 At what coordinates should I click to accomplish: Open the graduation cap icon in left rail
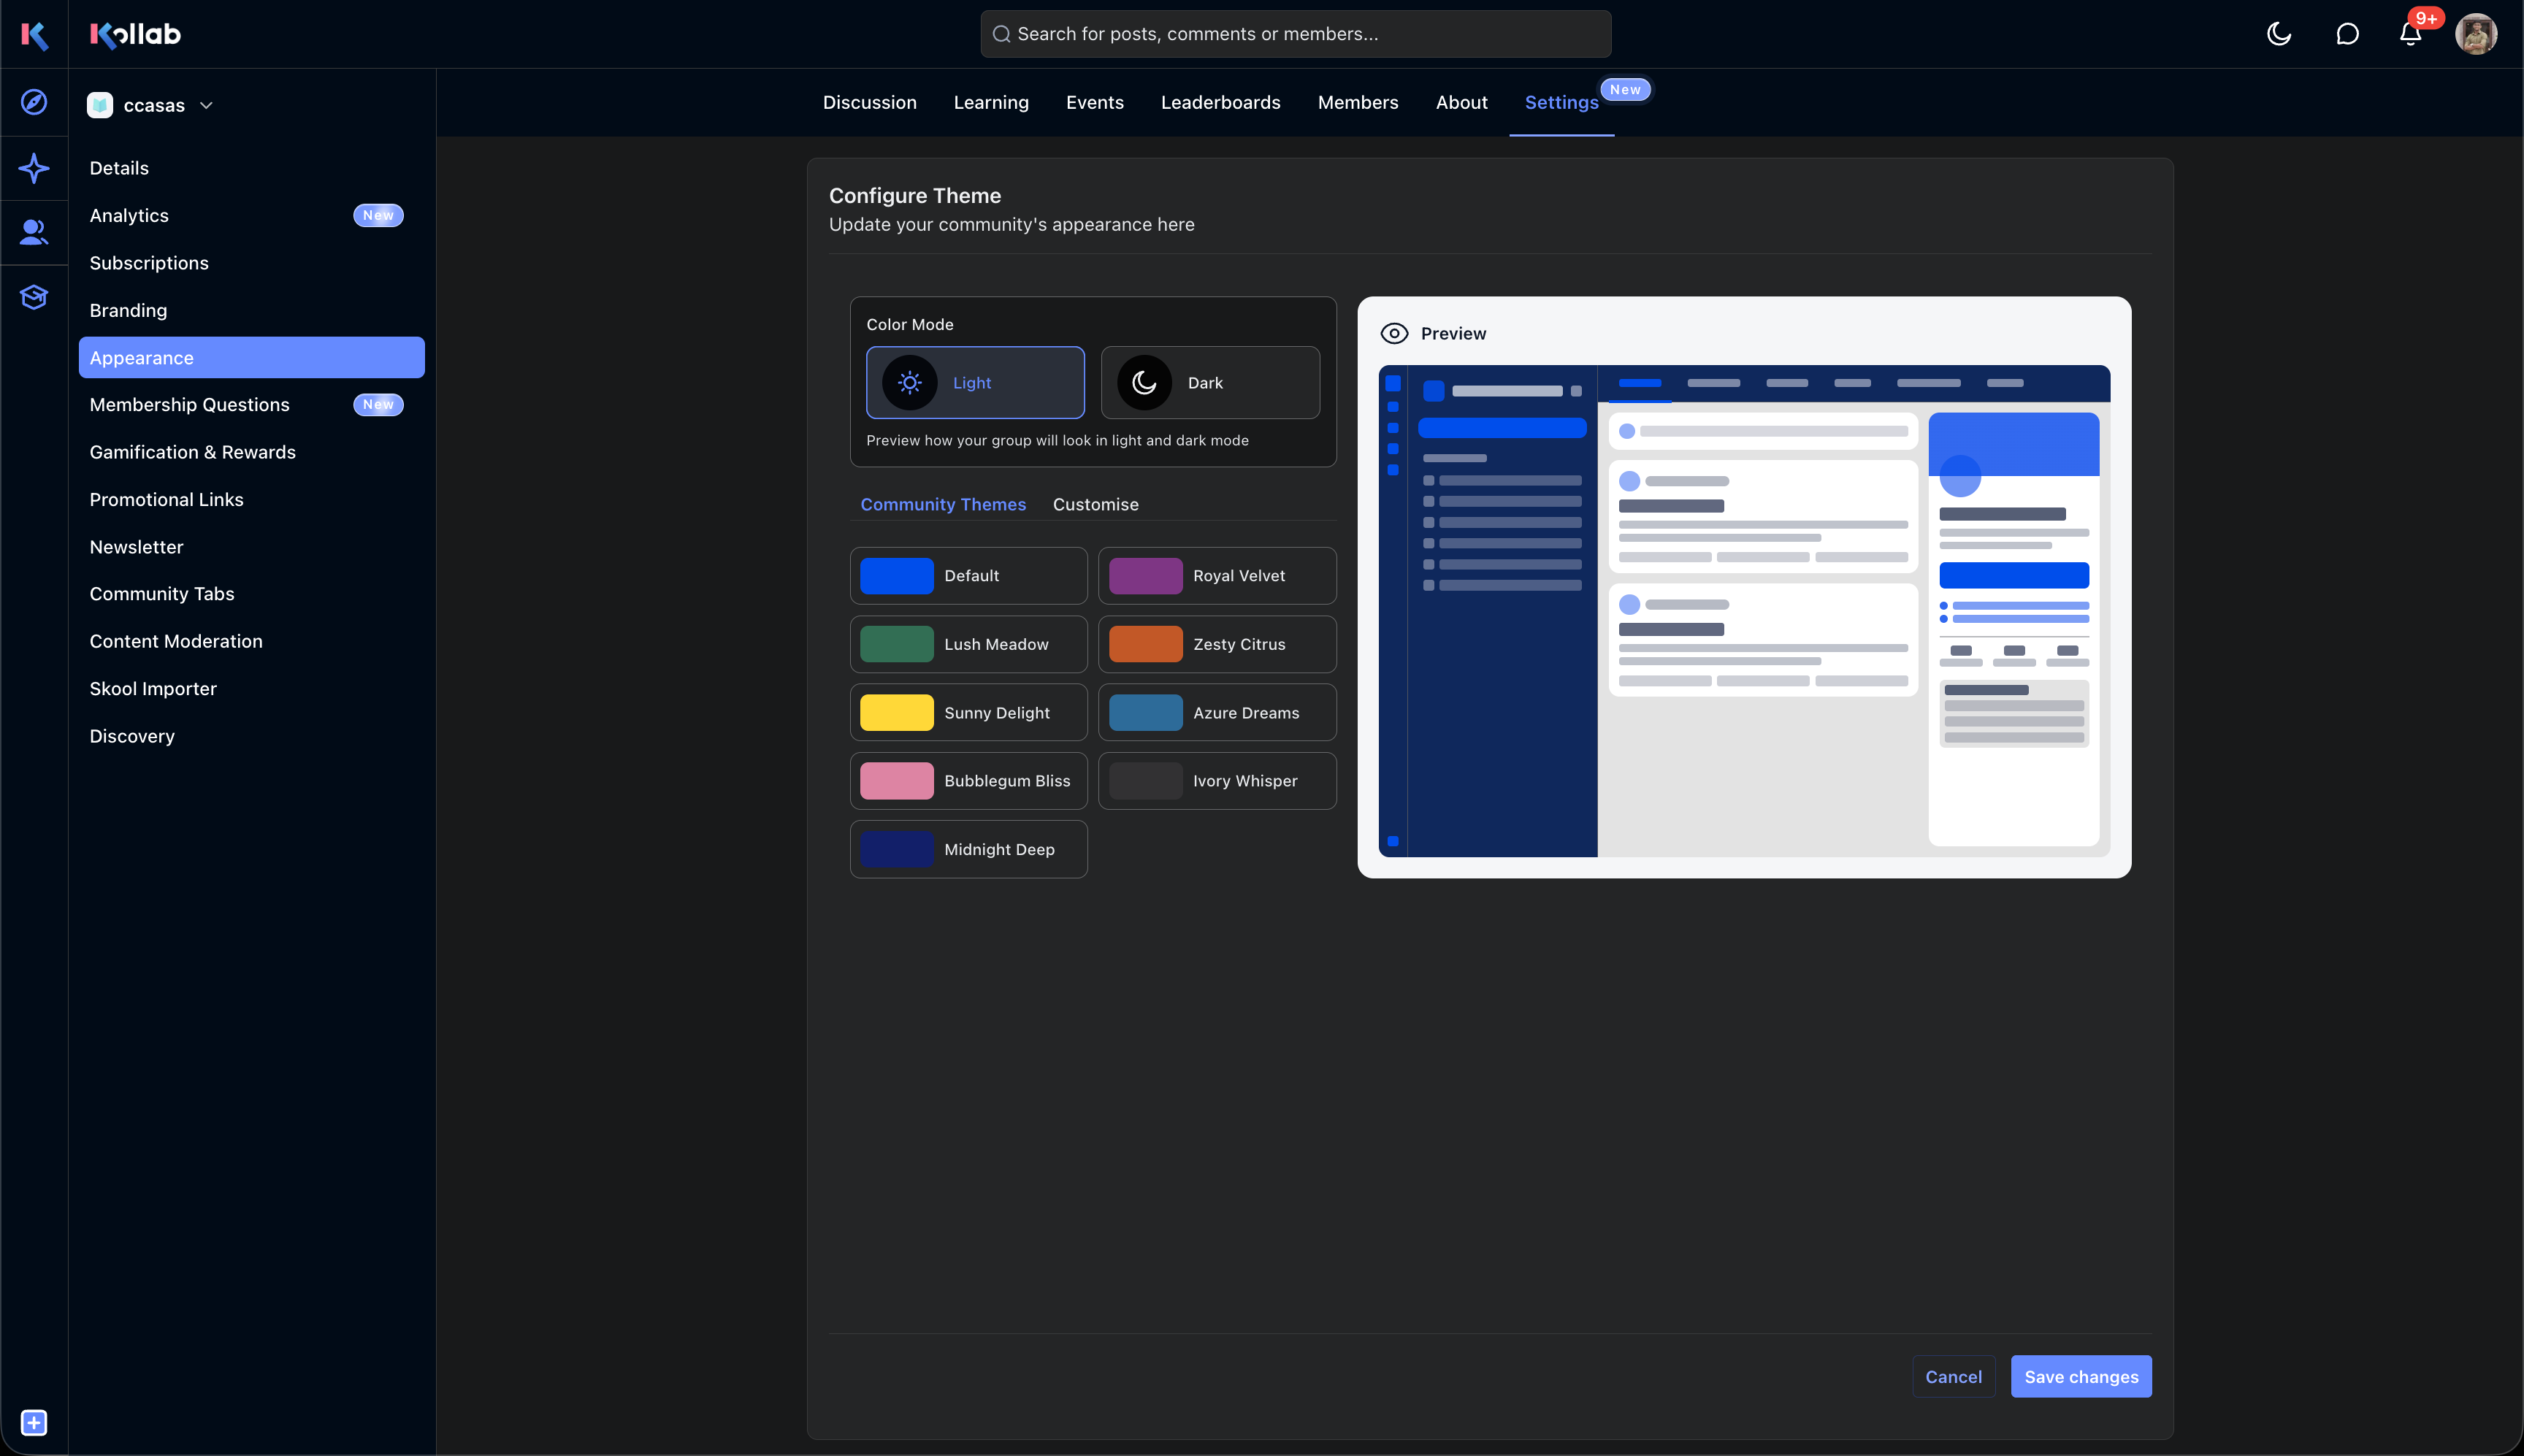[x=34, y=297]
